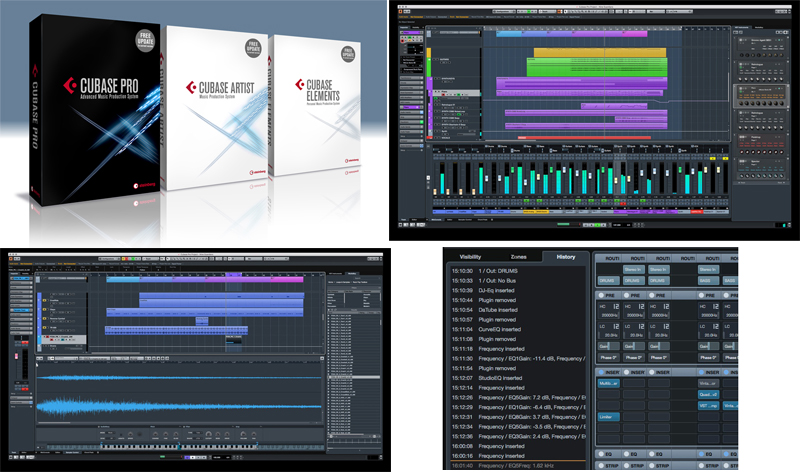Select the 15:12:34 EQ5Gain -3.5 dB entry
Viewport: 800px width, 476px height.
(x=518, y=427)
